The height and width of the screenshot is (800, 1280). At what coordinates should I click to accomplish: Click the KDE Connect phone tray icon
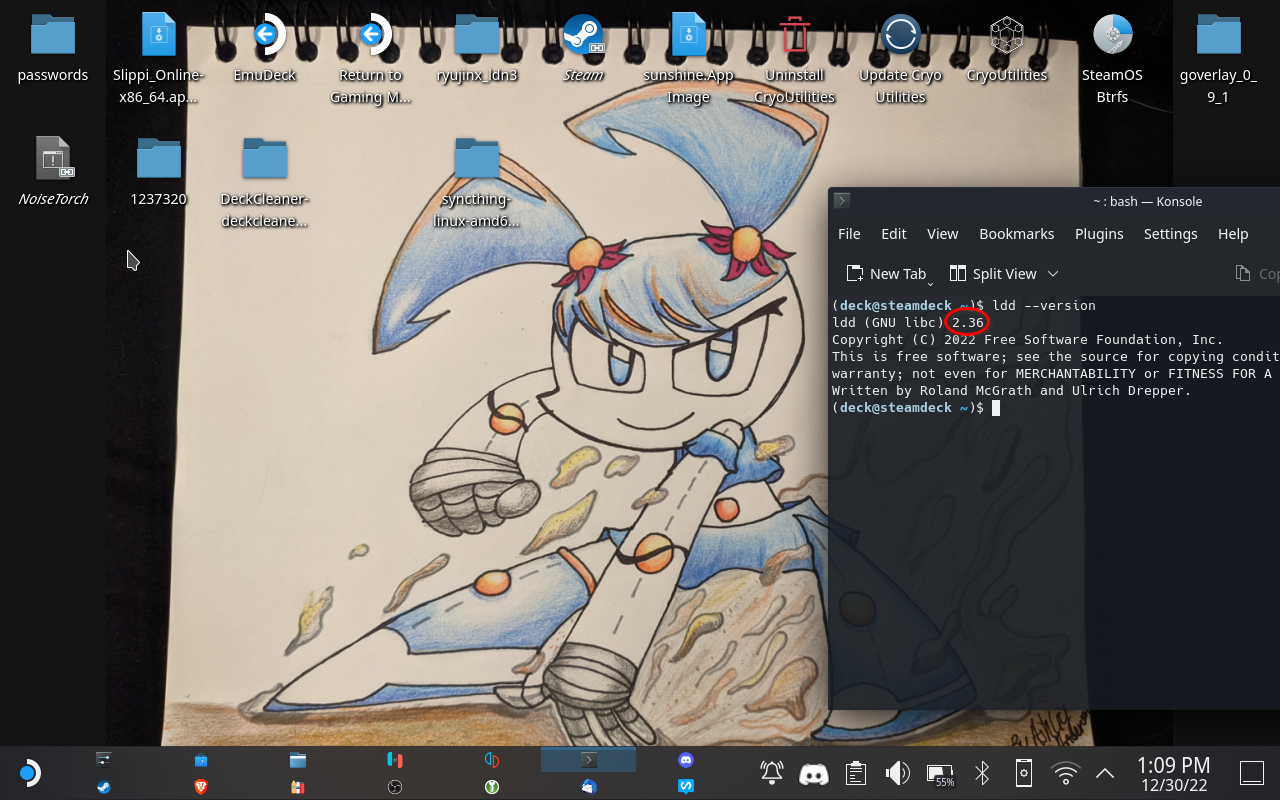pos(1024,773)
